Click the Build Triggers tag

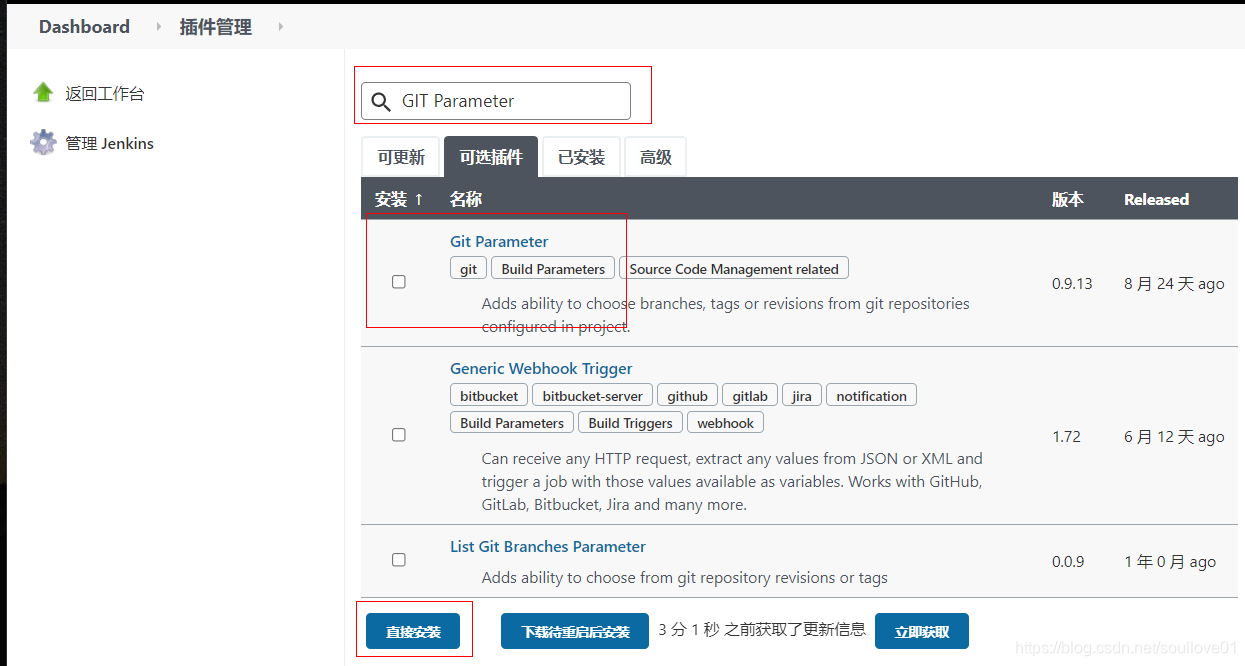(631, 423)
